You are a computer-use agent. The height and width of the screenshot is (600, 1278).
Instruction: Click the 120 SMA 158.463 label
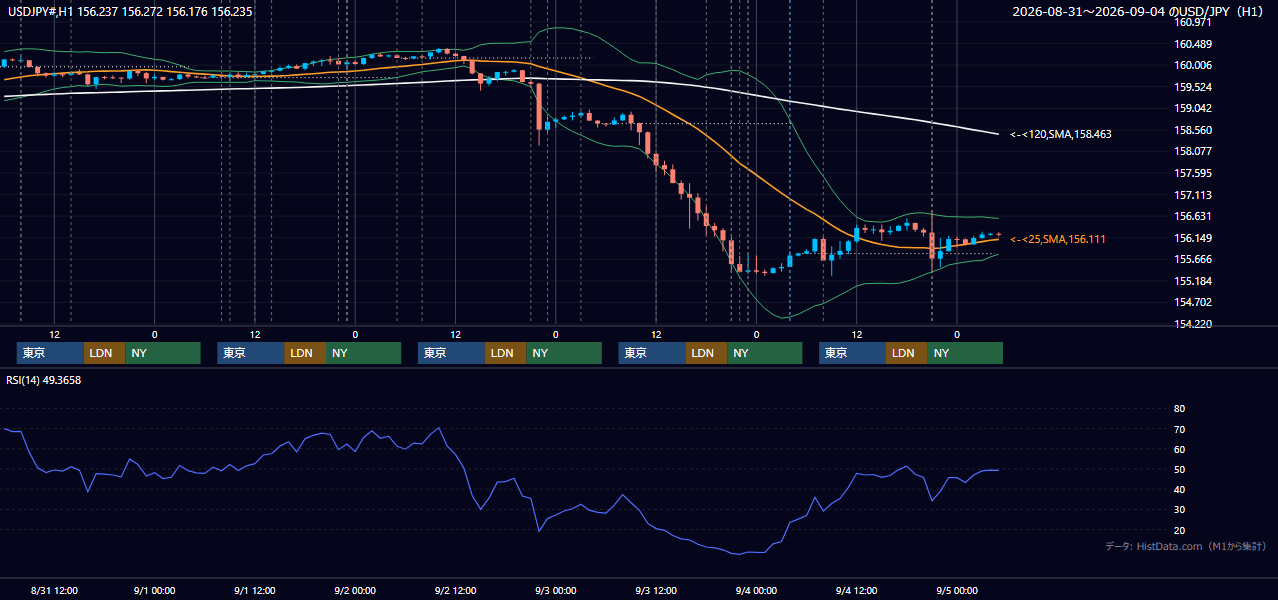click(1060, 134)
